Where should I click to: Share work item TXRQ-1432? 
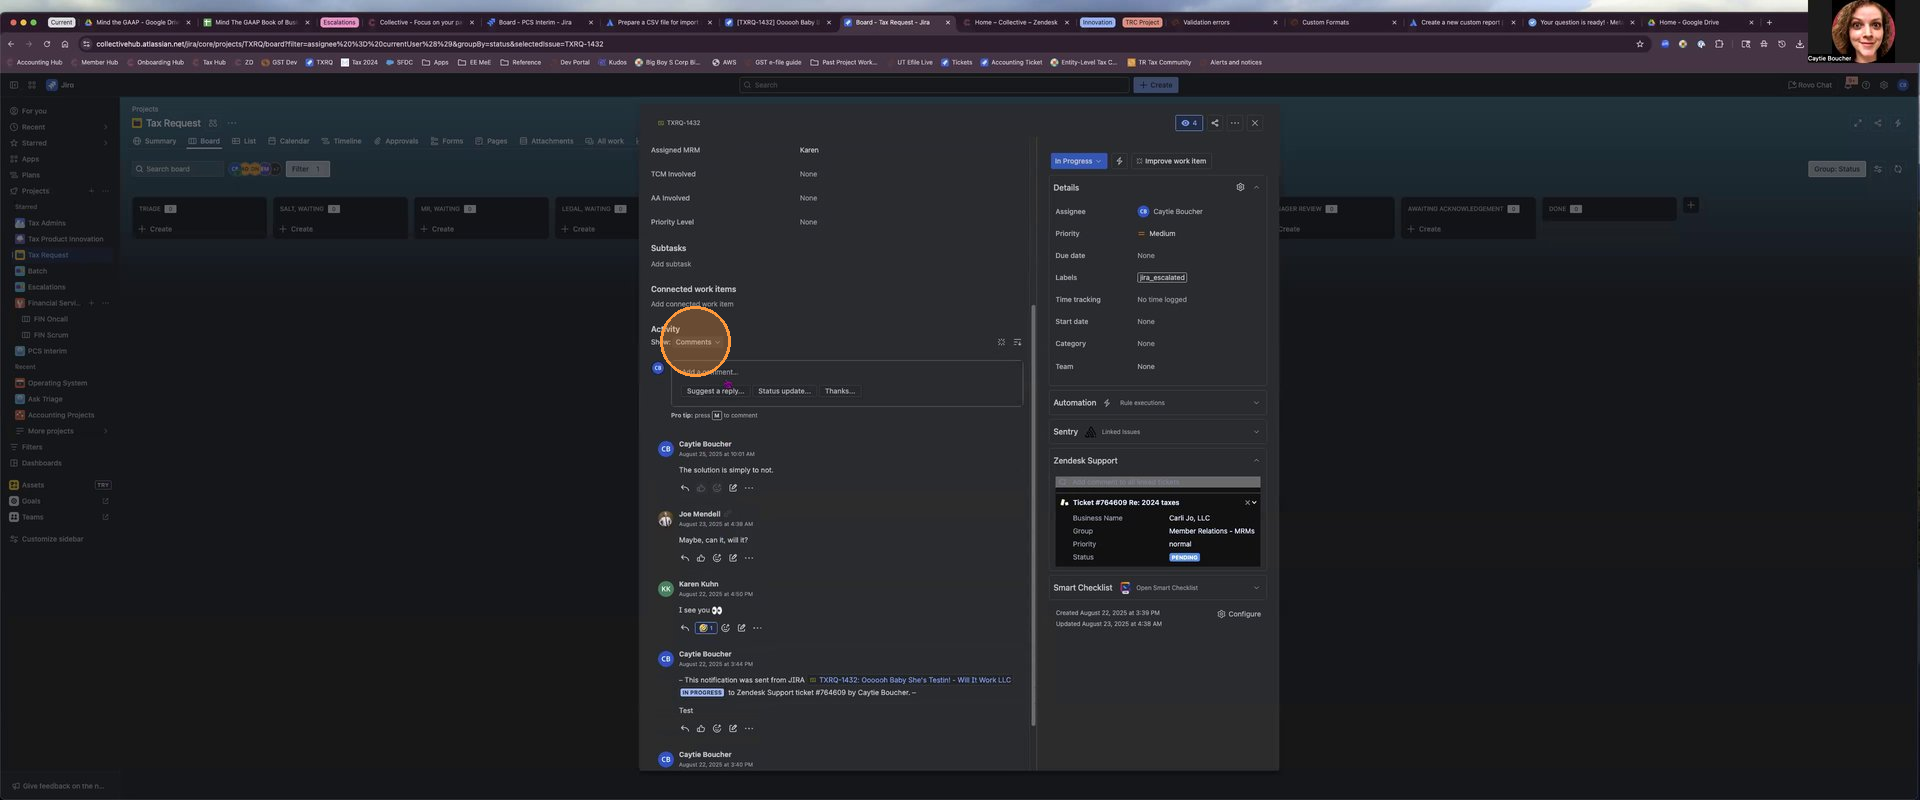click(1215, 123)
